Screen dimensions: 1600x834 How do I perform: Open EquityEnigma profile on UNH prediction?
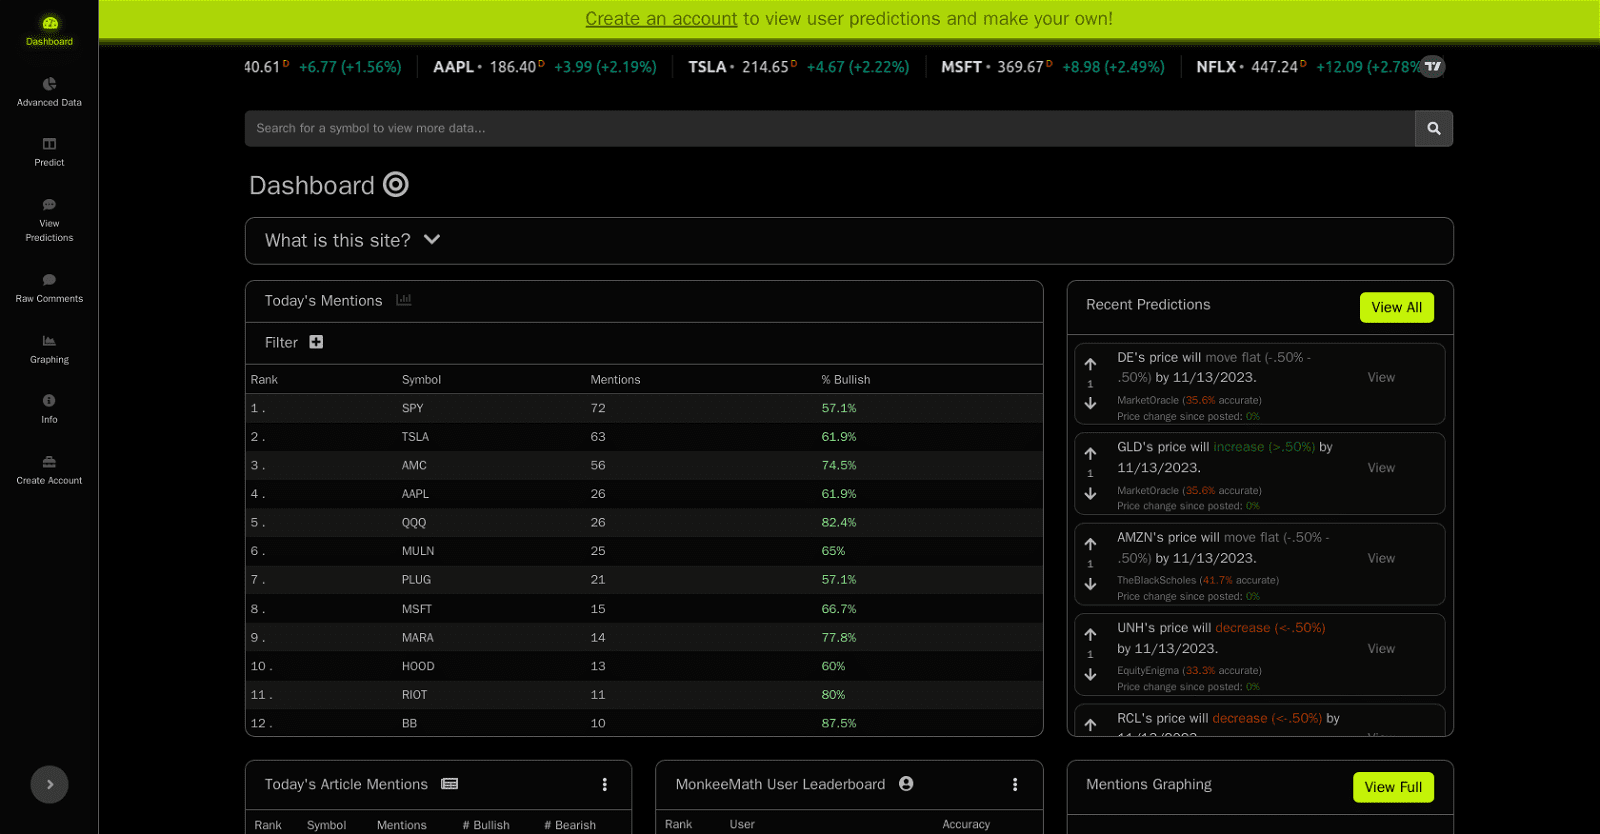1148,671
